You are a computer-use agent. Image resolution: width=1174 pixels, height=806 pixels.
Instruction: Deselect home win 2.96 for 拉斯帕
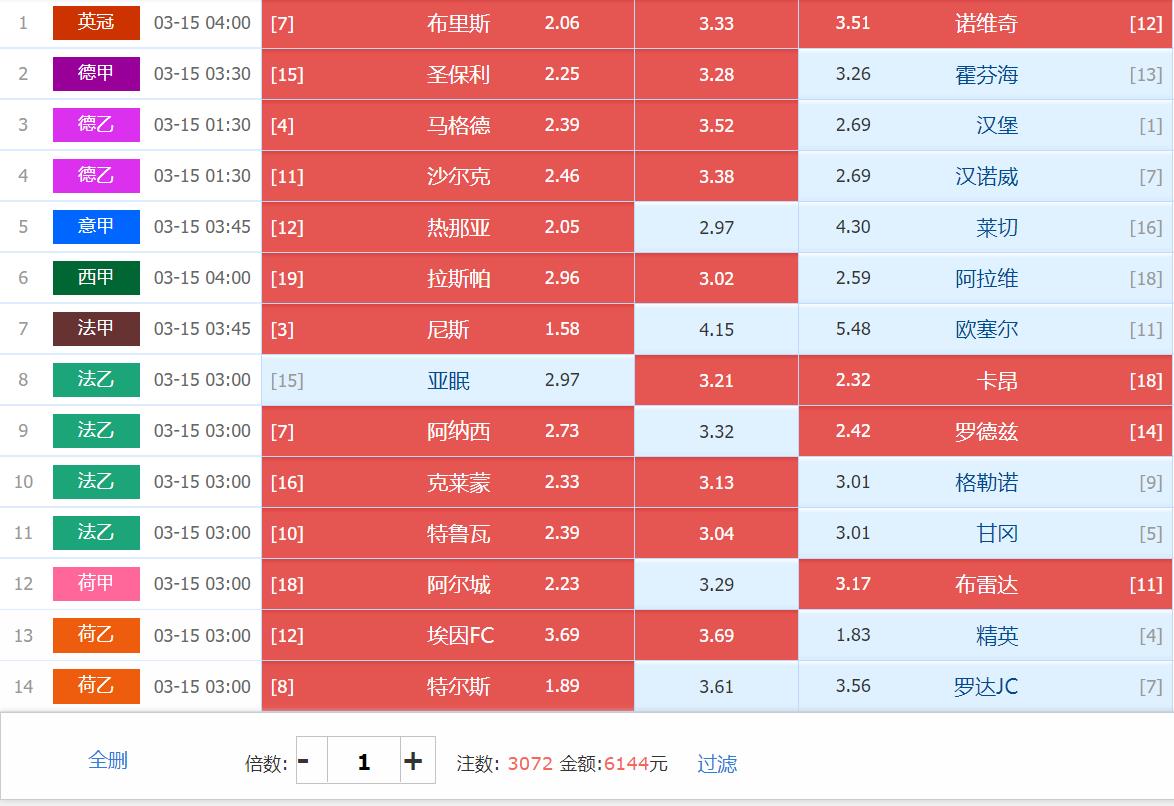tap(448, 278)
